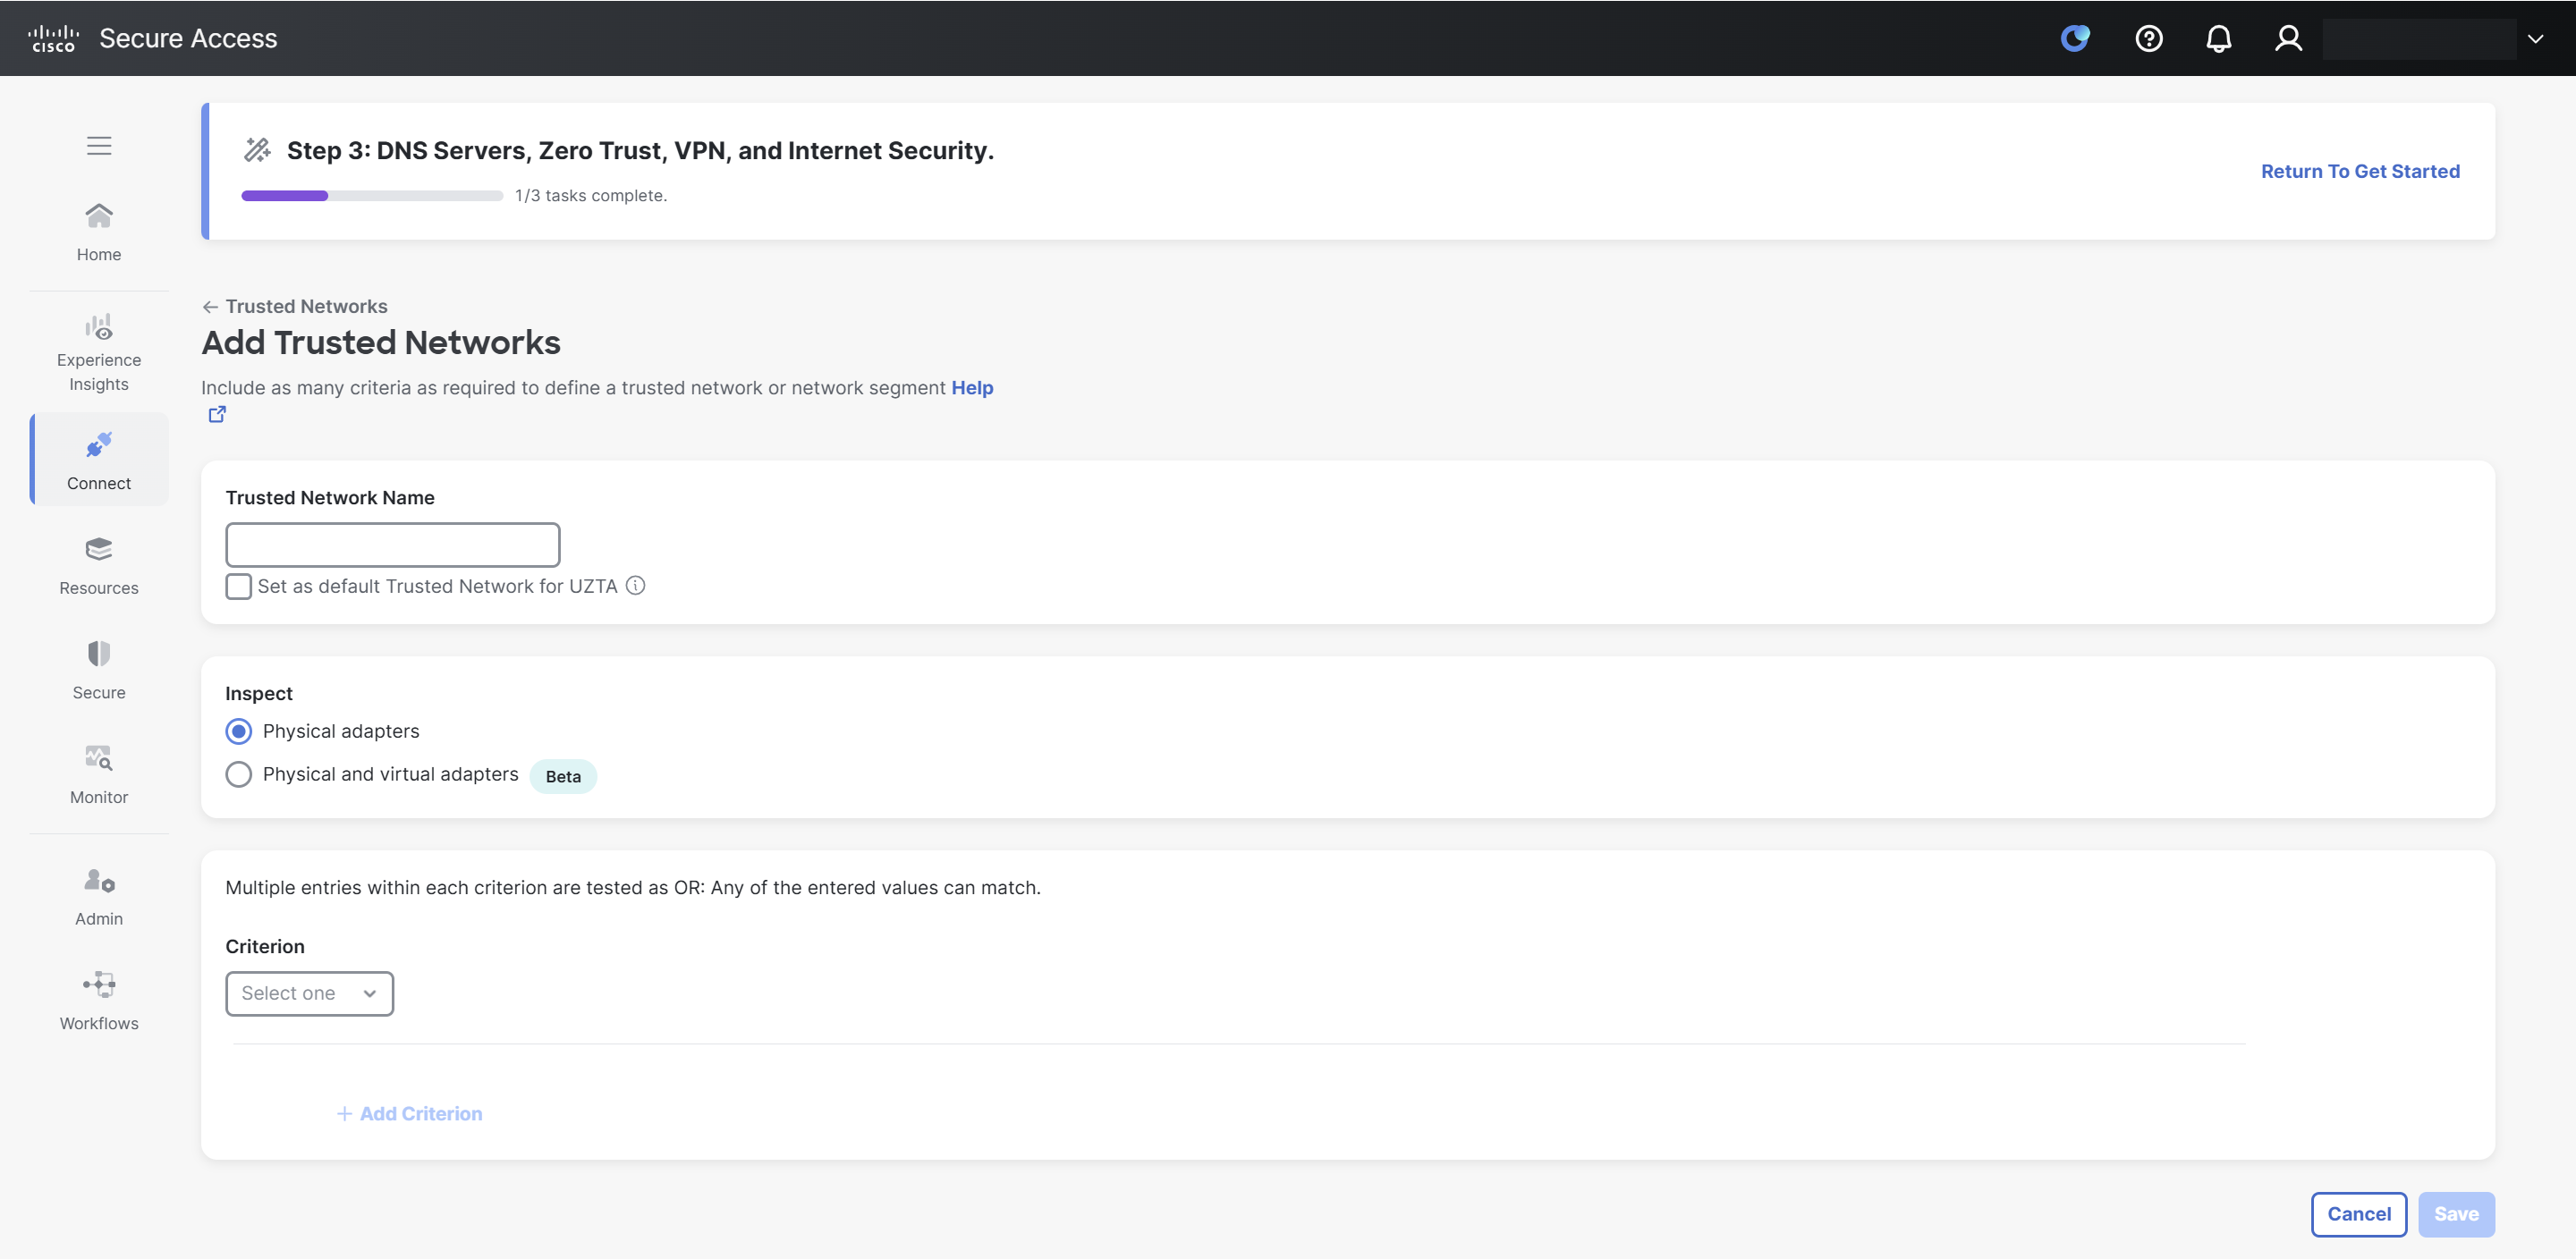The height and width of the screenshot is (1259, 2576).
Task: Click the tasks progress bar
Action: click(372, 196)
